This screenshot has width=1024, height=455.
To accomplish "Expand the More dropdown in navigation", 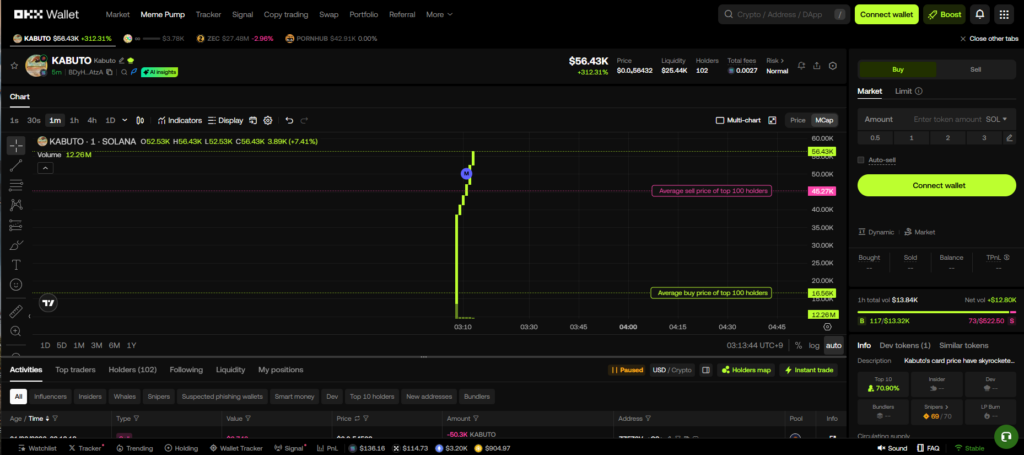I will [439, 15].
